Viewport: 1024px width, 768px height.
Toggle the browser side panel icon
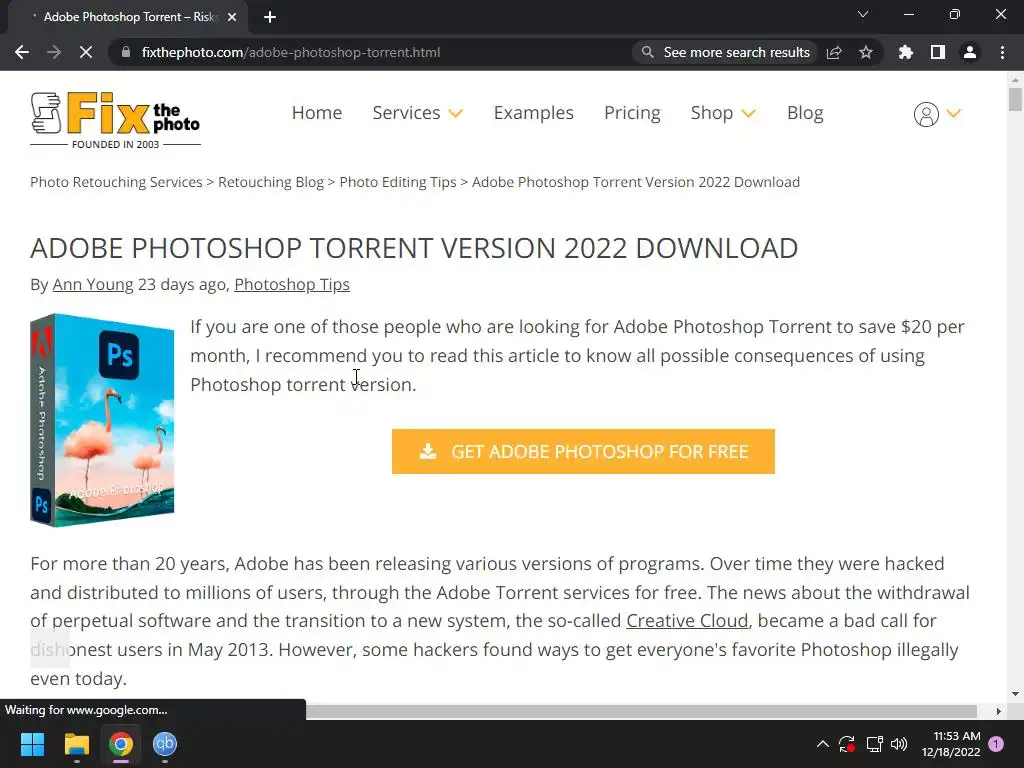pyautogui.click(x=938, y=52)
